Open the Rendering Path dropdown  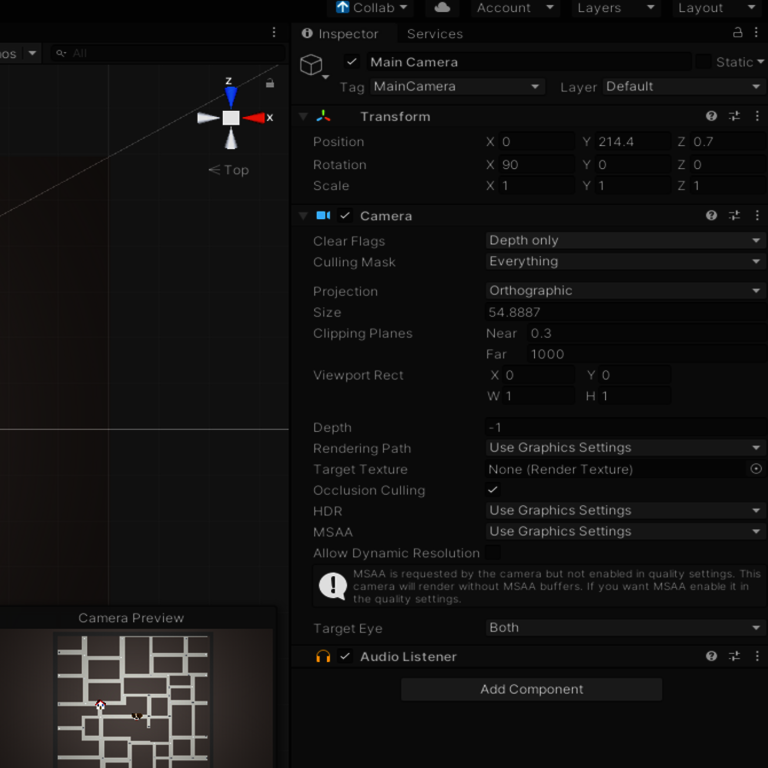[x=624, y=448]
